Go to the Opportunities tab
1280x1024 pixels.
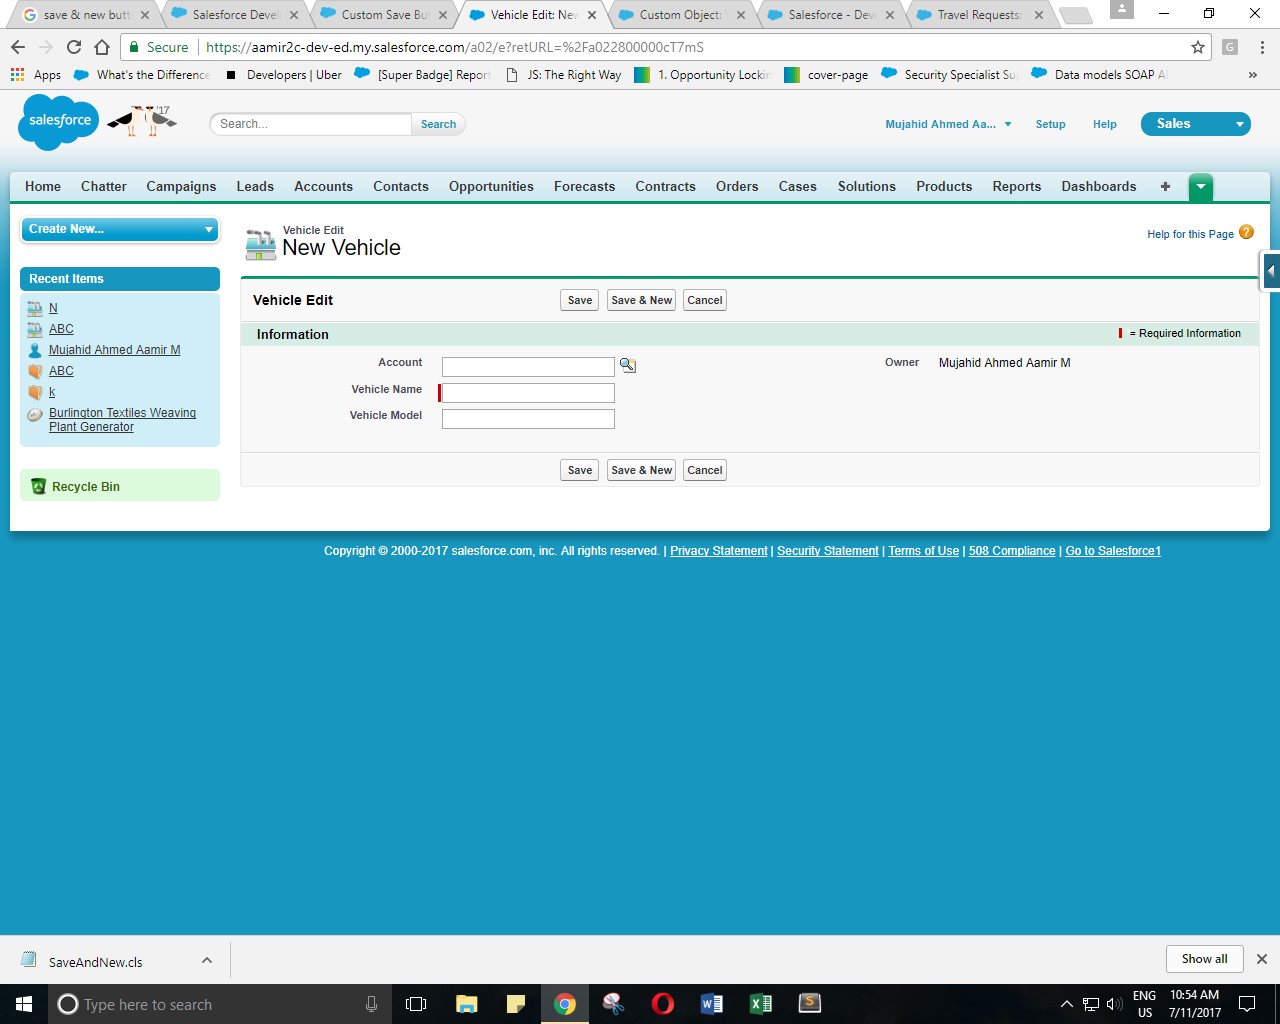tap(491, 186)
